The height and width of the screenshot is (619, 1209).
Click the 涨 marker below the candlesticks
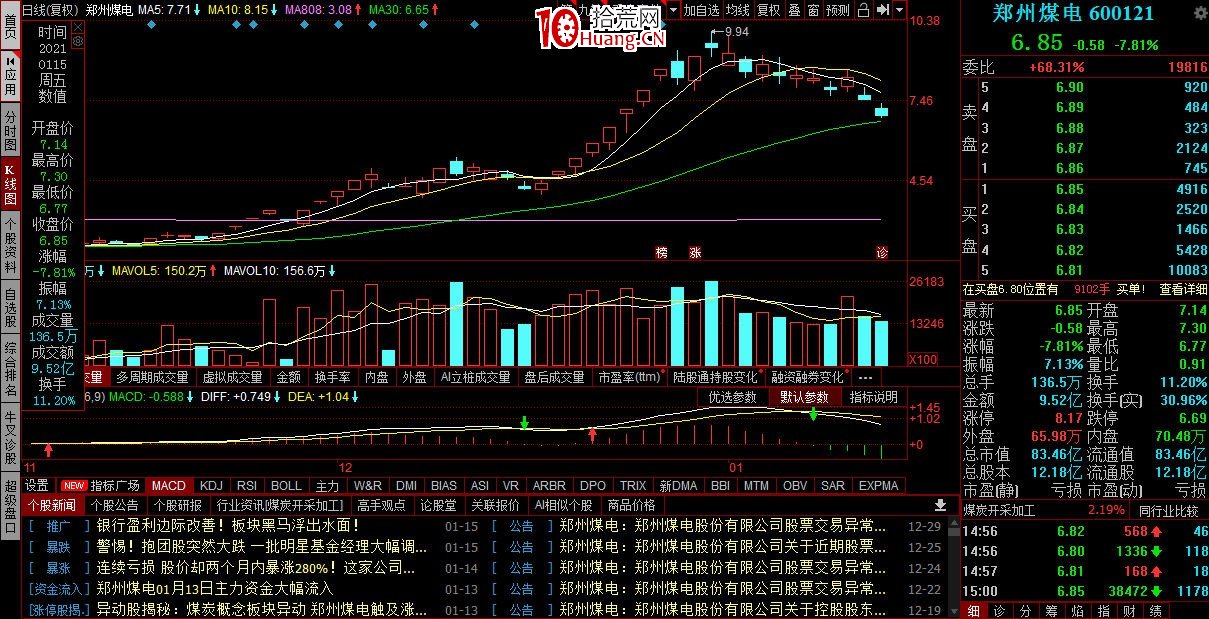point(694,252)
